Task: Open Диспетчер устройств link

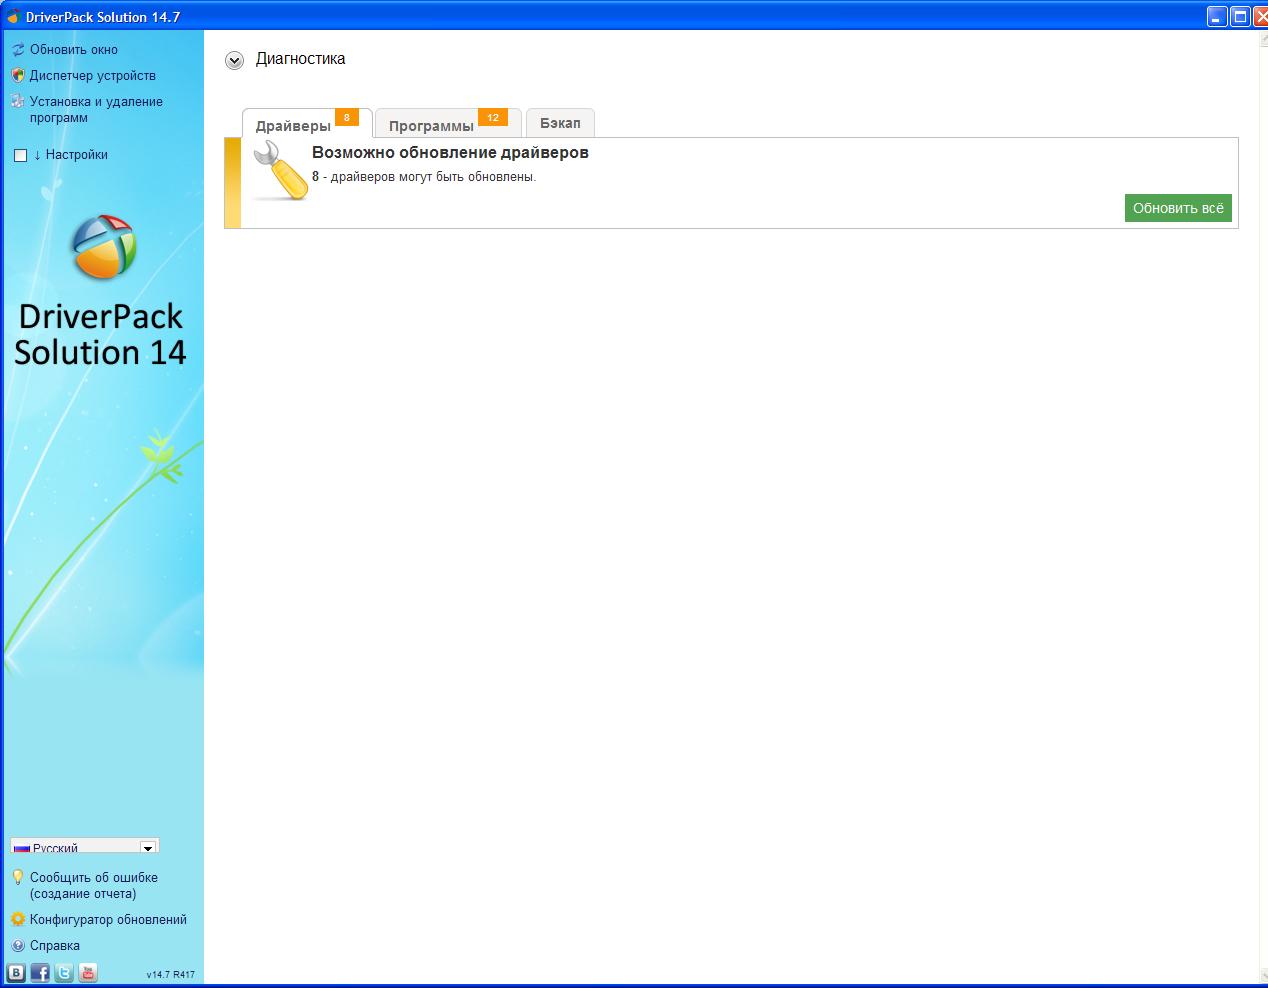Action: pos(92,75)
